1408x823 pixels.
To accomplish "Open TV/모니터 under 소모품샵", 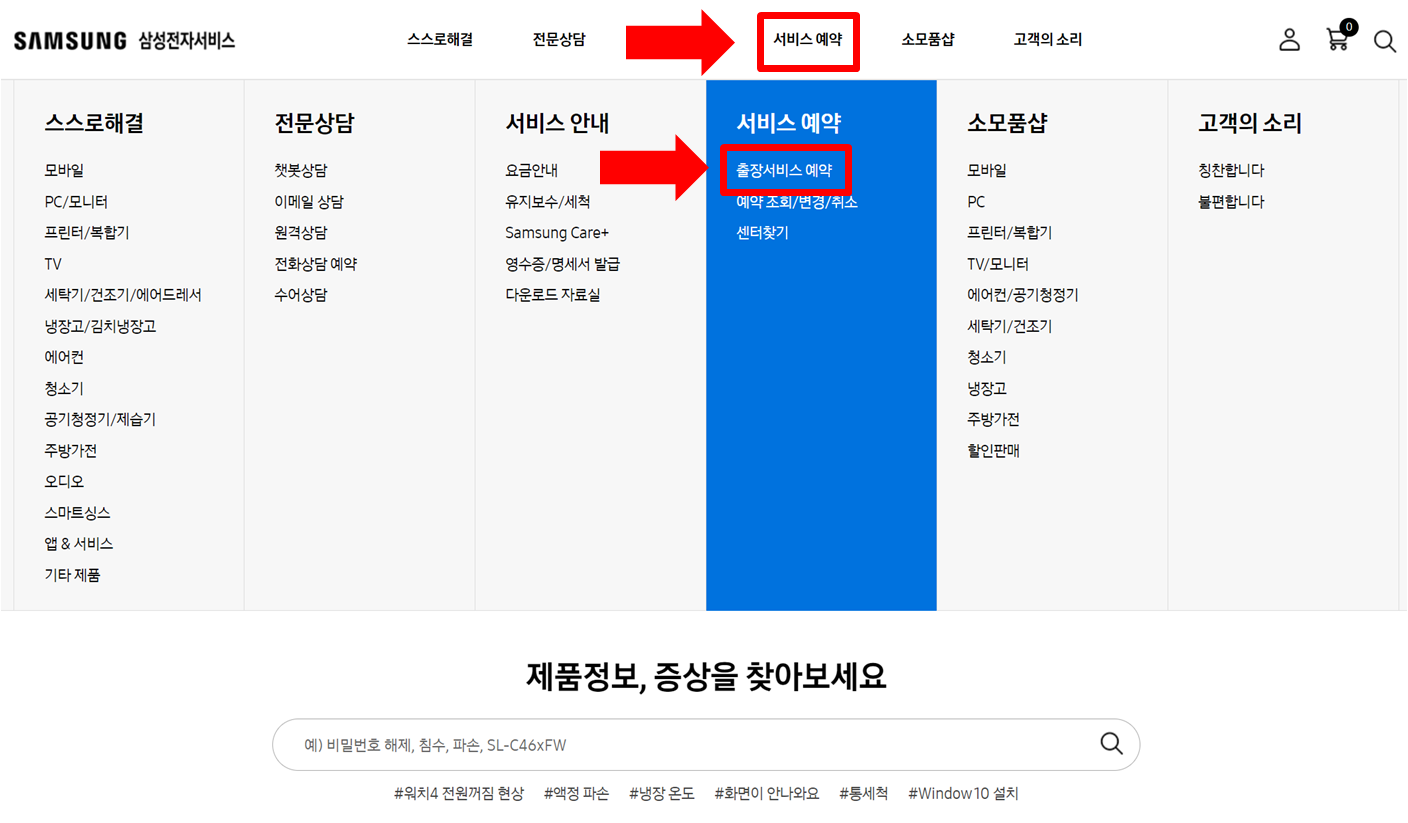I will [998, 264].
